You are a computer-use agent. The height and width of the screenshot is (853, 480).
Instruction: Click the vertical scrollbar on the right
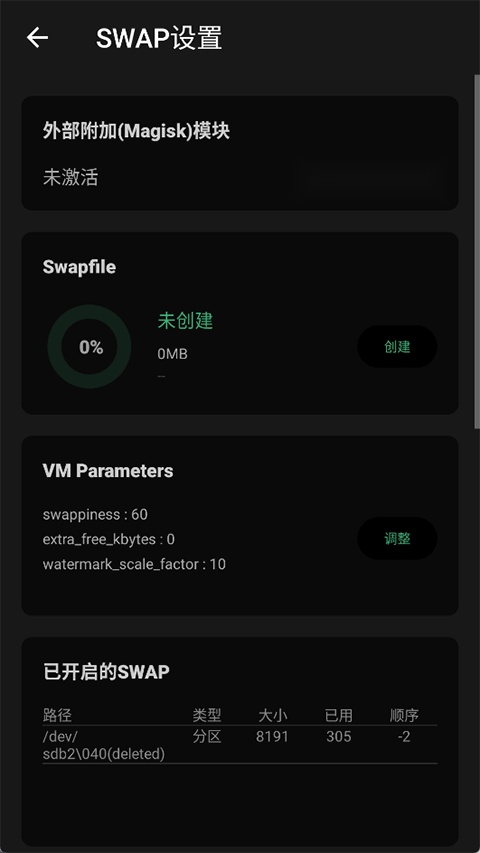point(477,250)
